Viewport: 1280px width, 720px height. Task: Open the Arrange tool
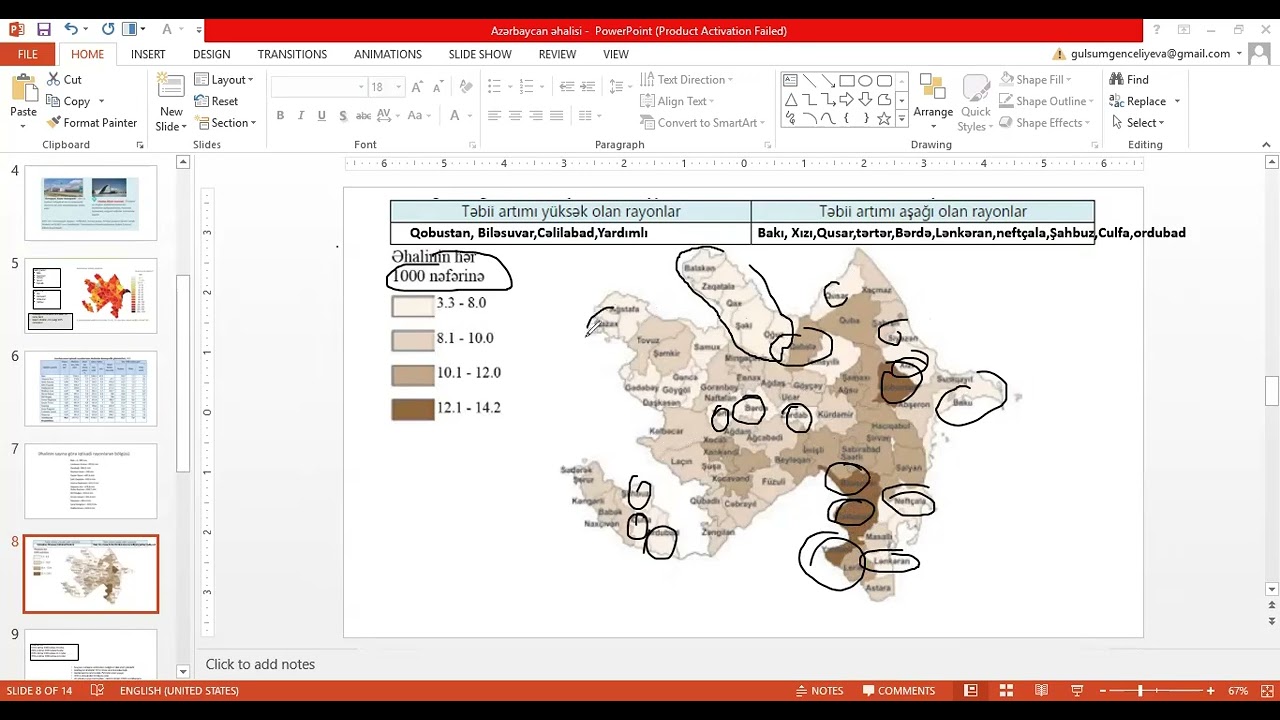tap(933, 102)
